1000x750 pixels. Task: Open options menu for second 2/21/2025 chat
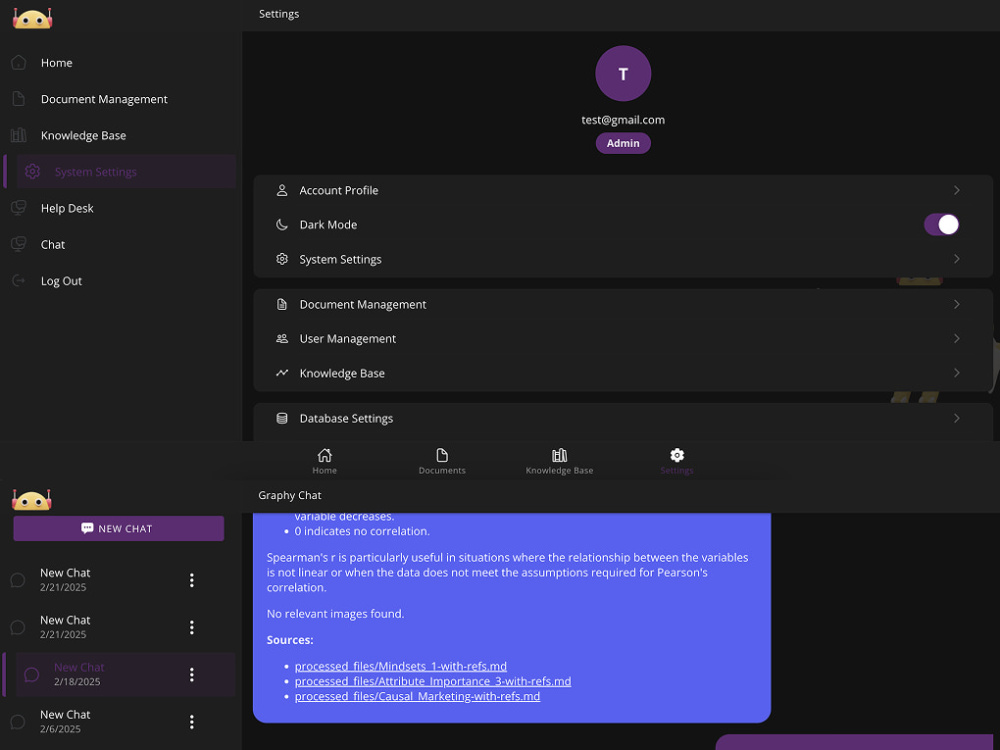(191, 627)
